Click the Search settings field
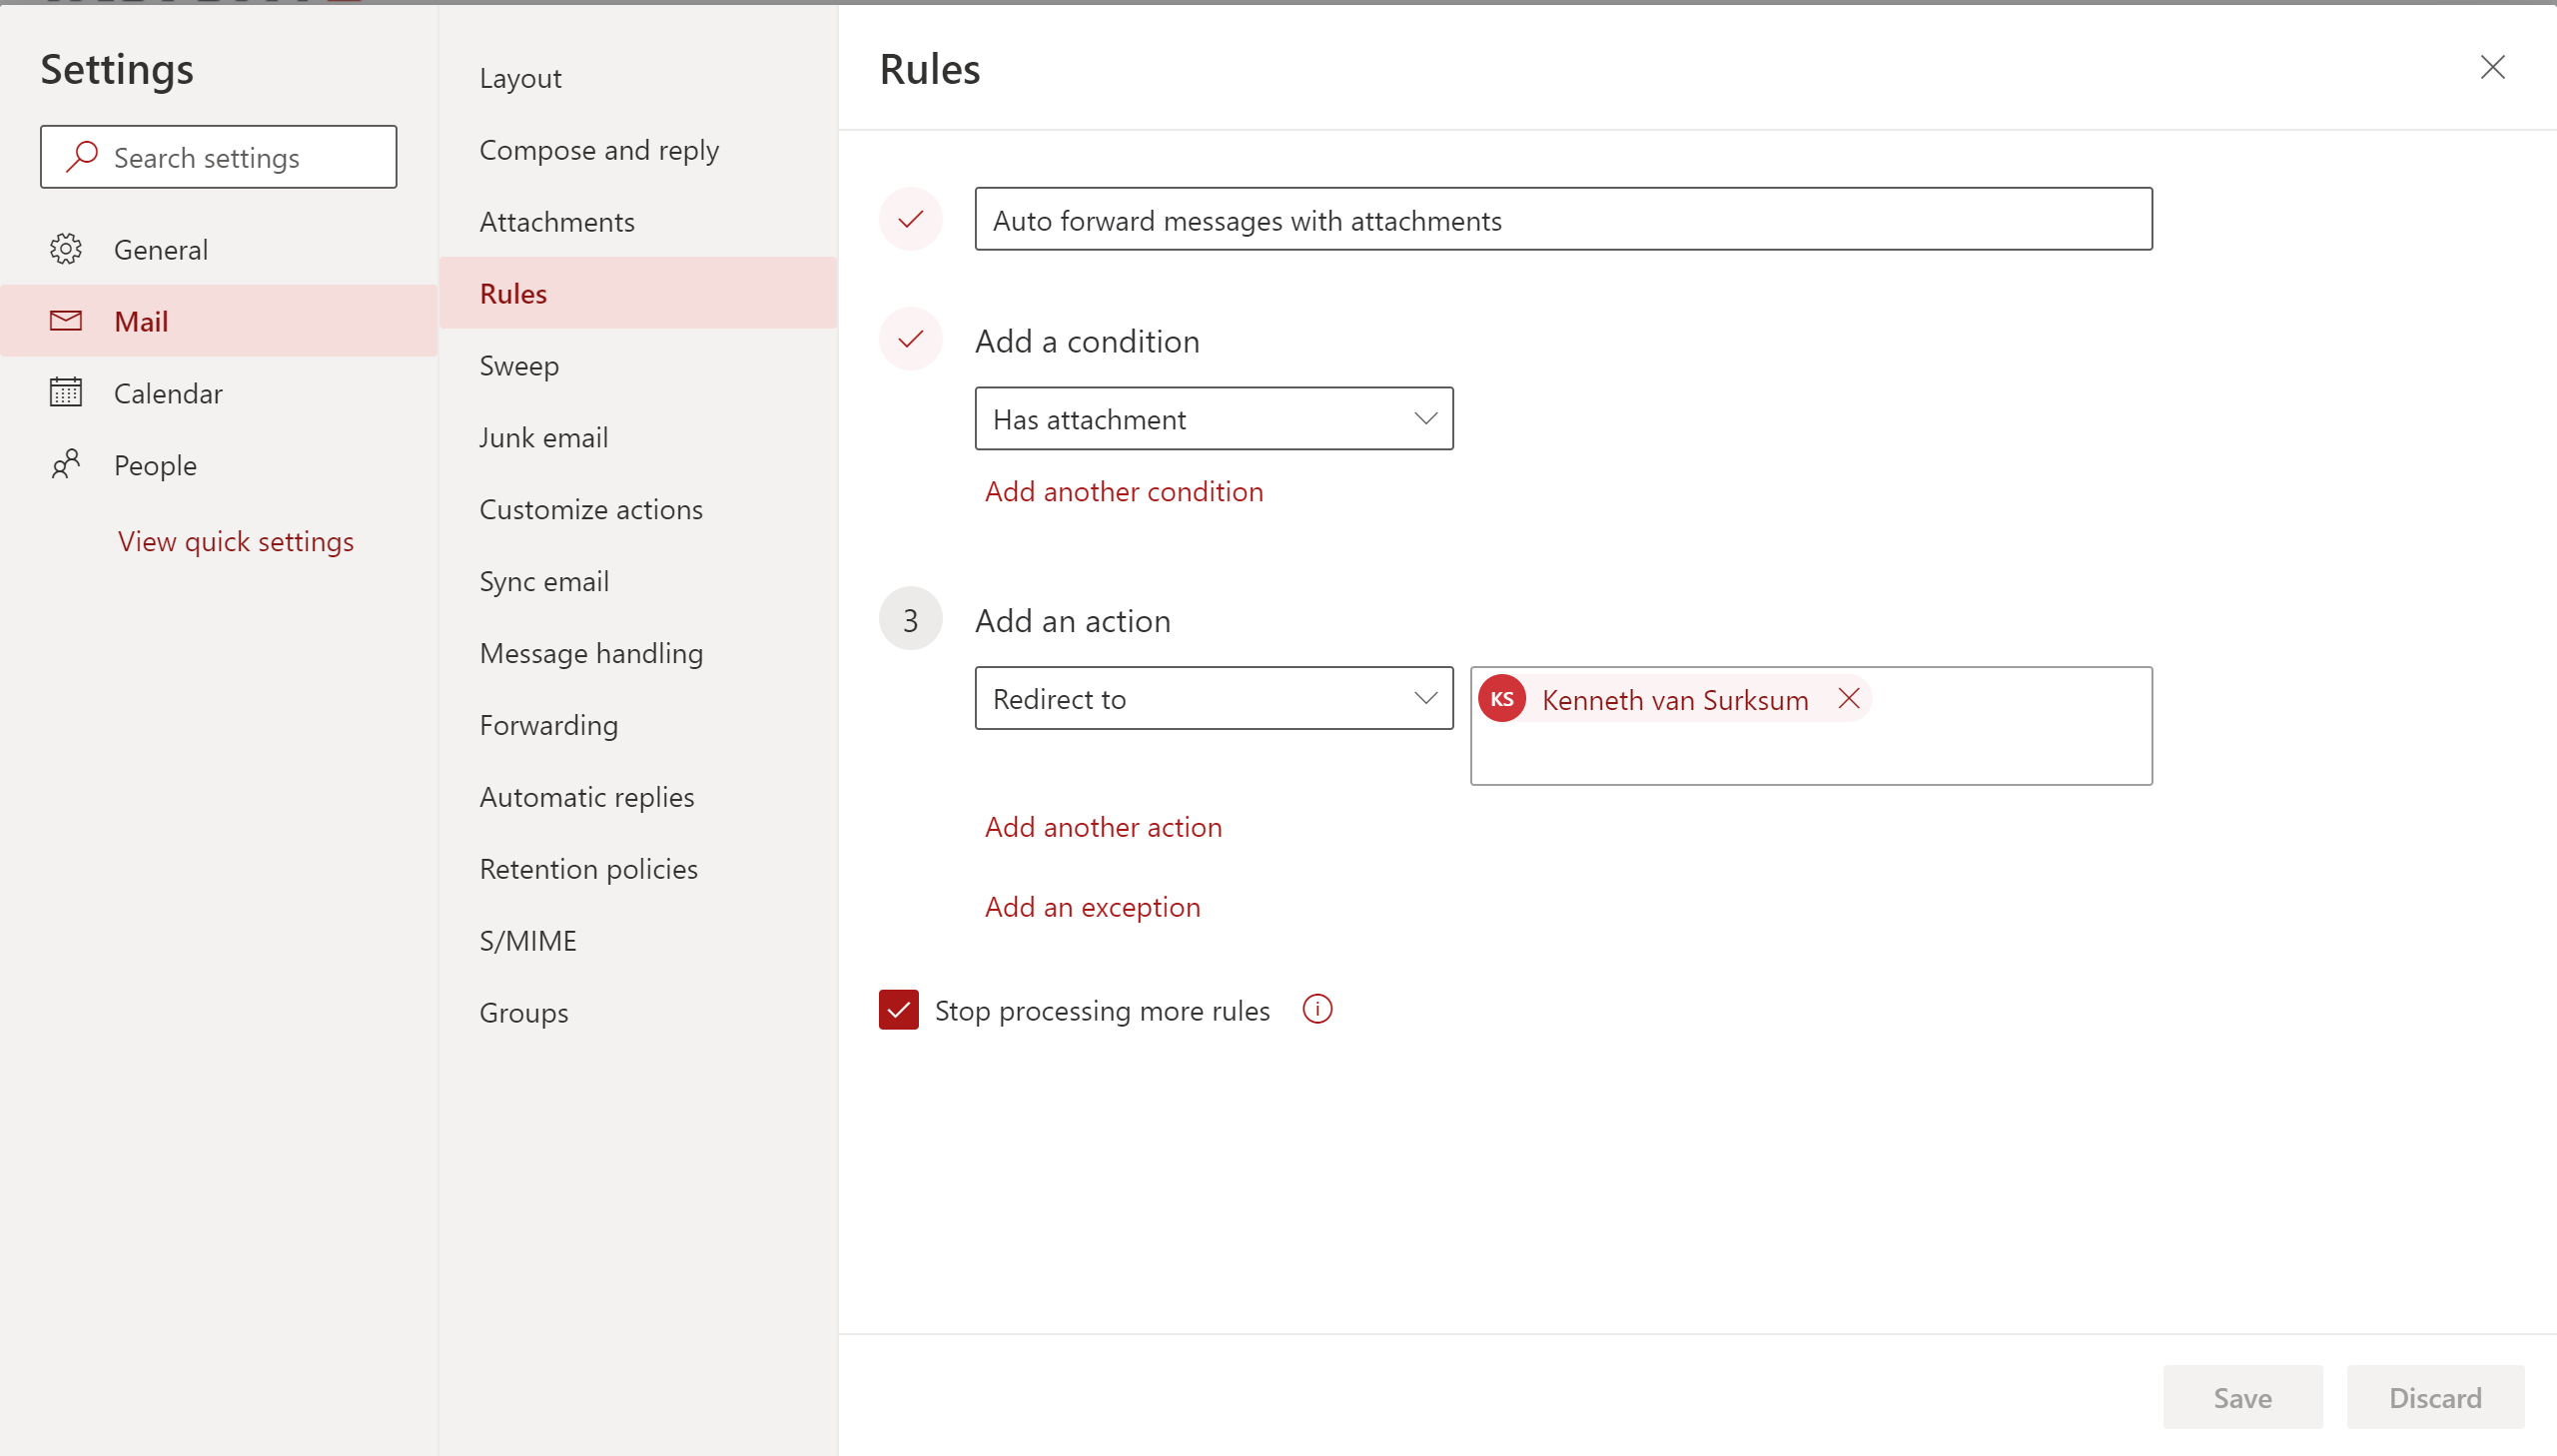 click(218, 157)
